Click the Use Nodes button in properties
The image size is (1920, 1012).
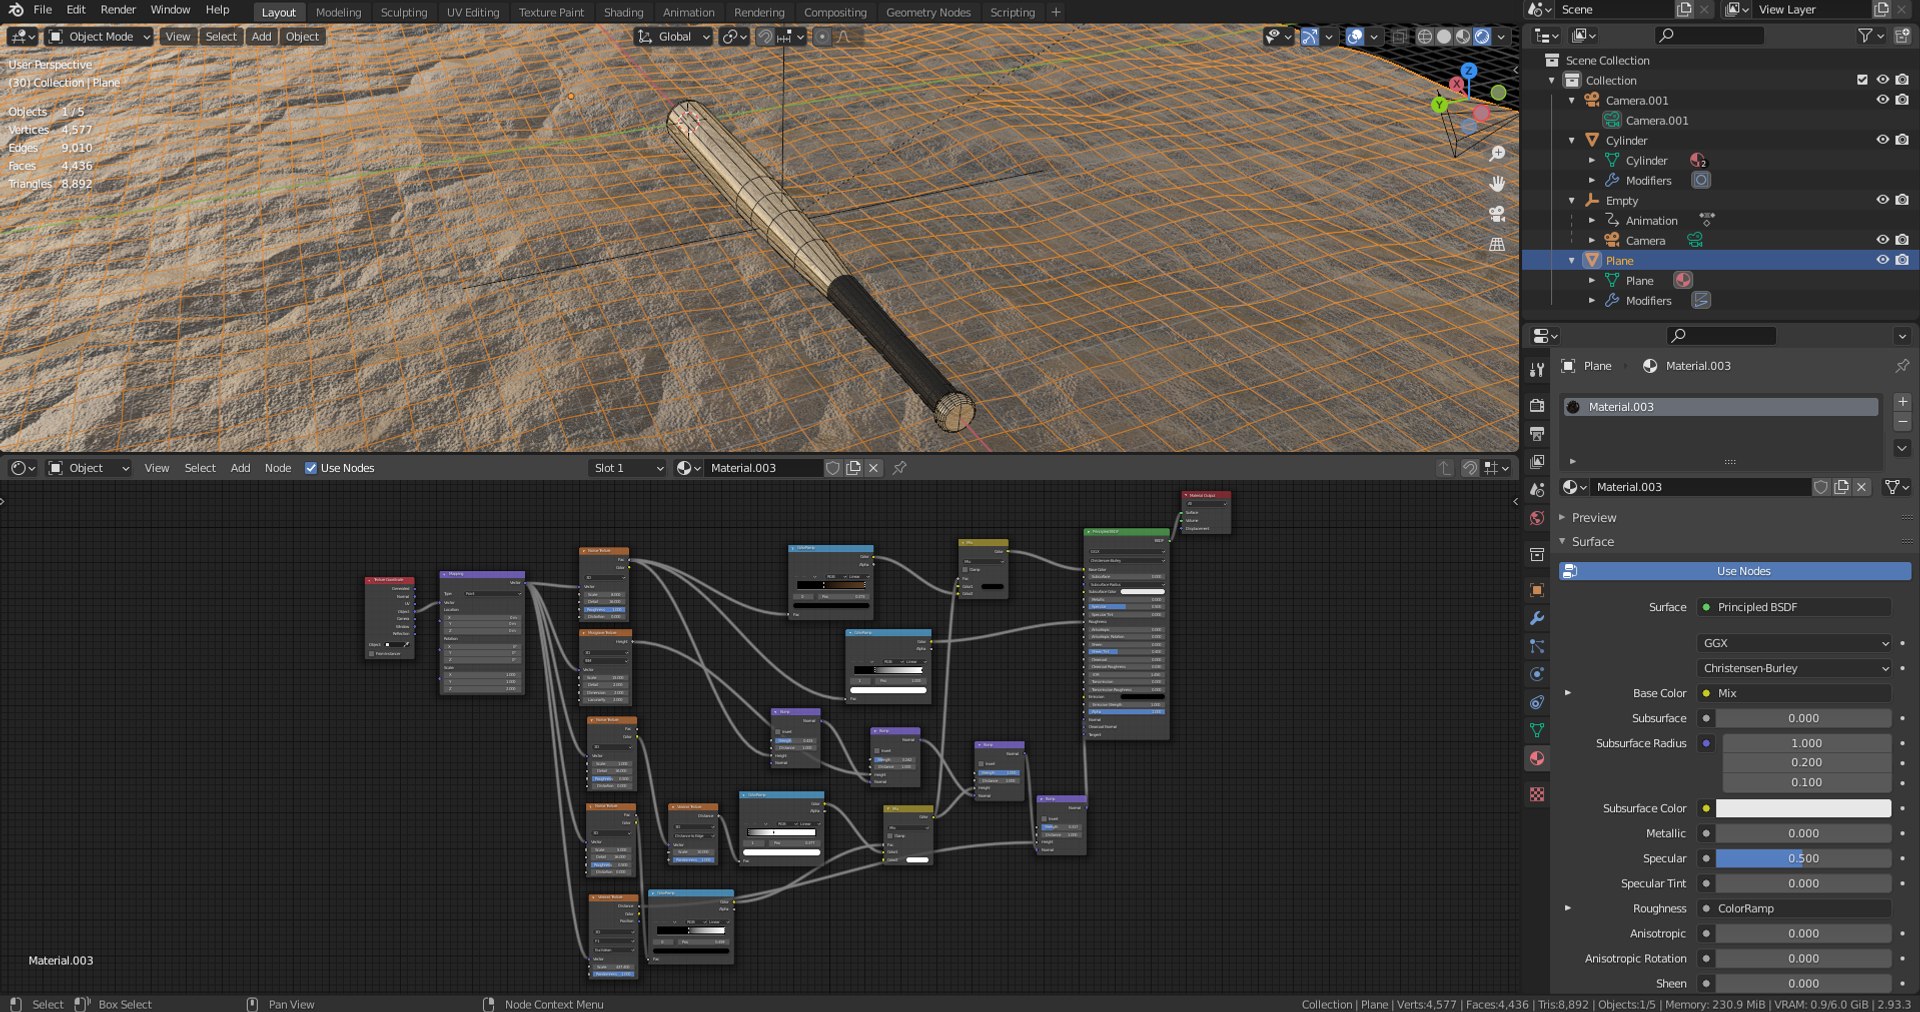[1735, 571]
